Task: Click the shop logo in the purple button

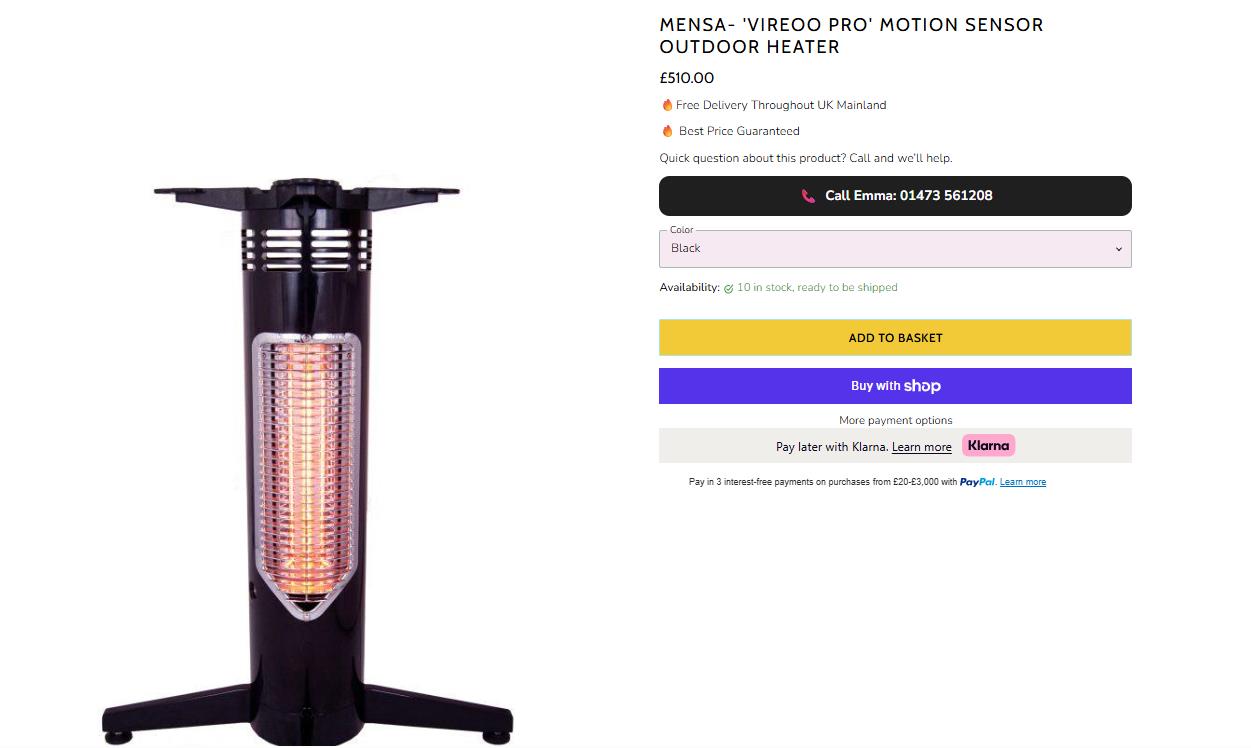Action: [x=922, y=386]
